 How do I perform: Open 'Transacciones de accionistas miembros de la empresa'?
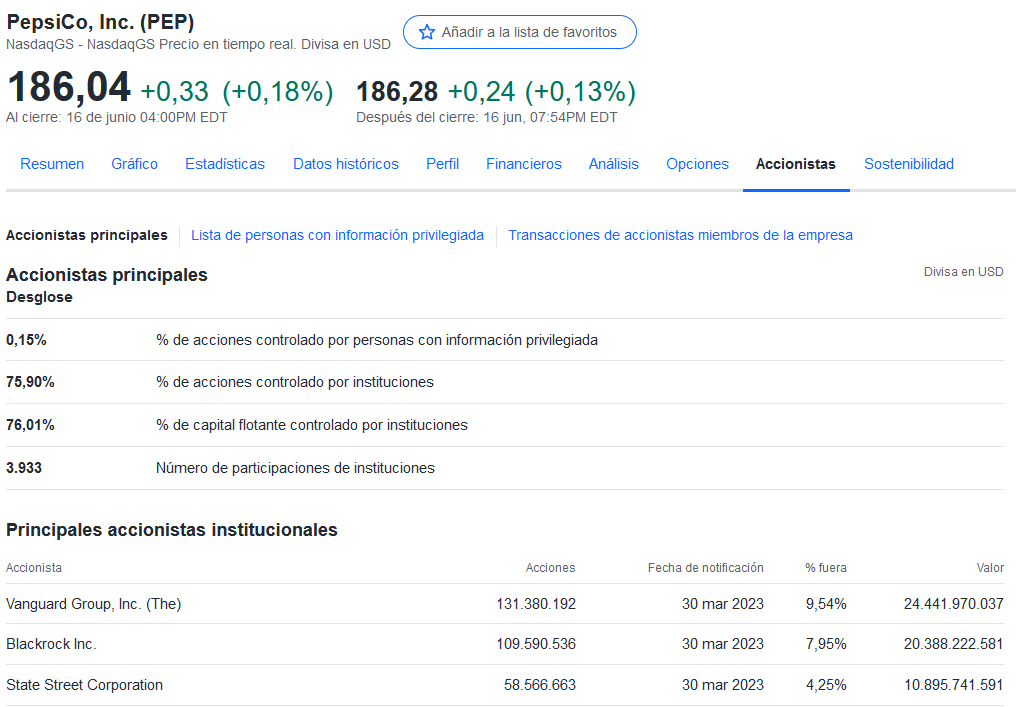(680, 235)
